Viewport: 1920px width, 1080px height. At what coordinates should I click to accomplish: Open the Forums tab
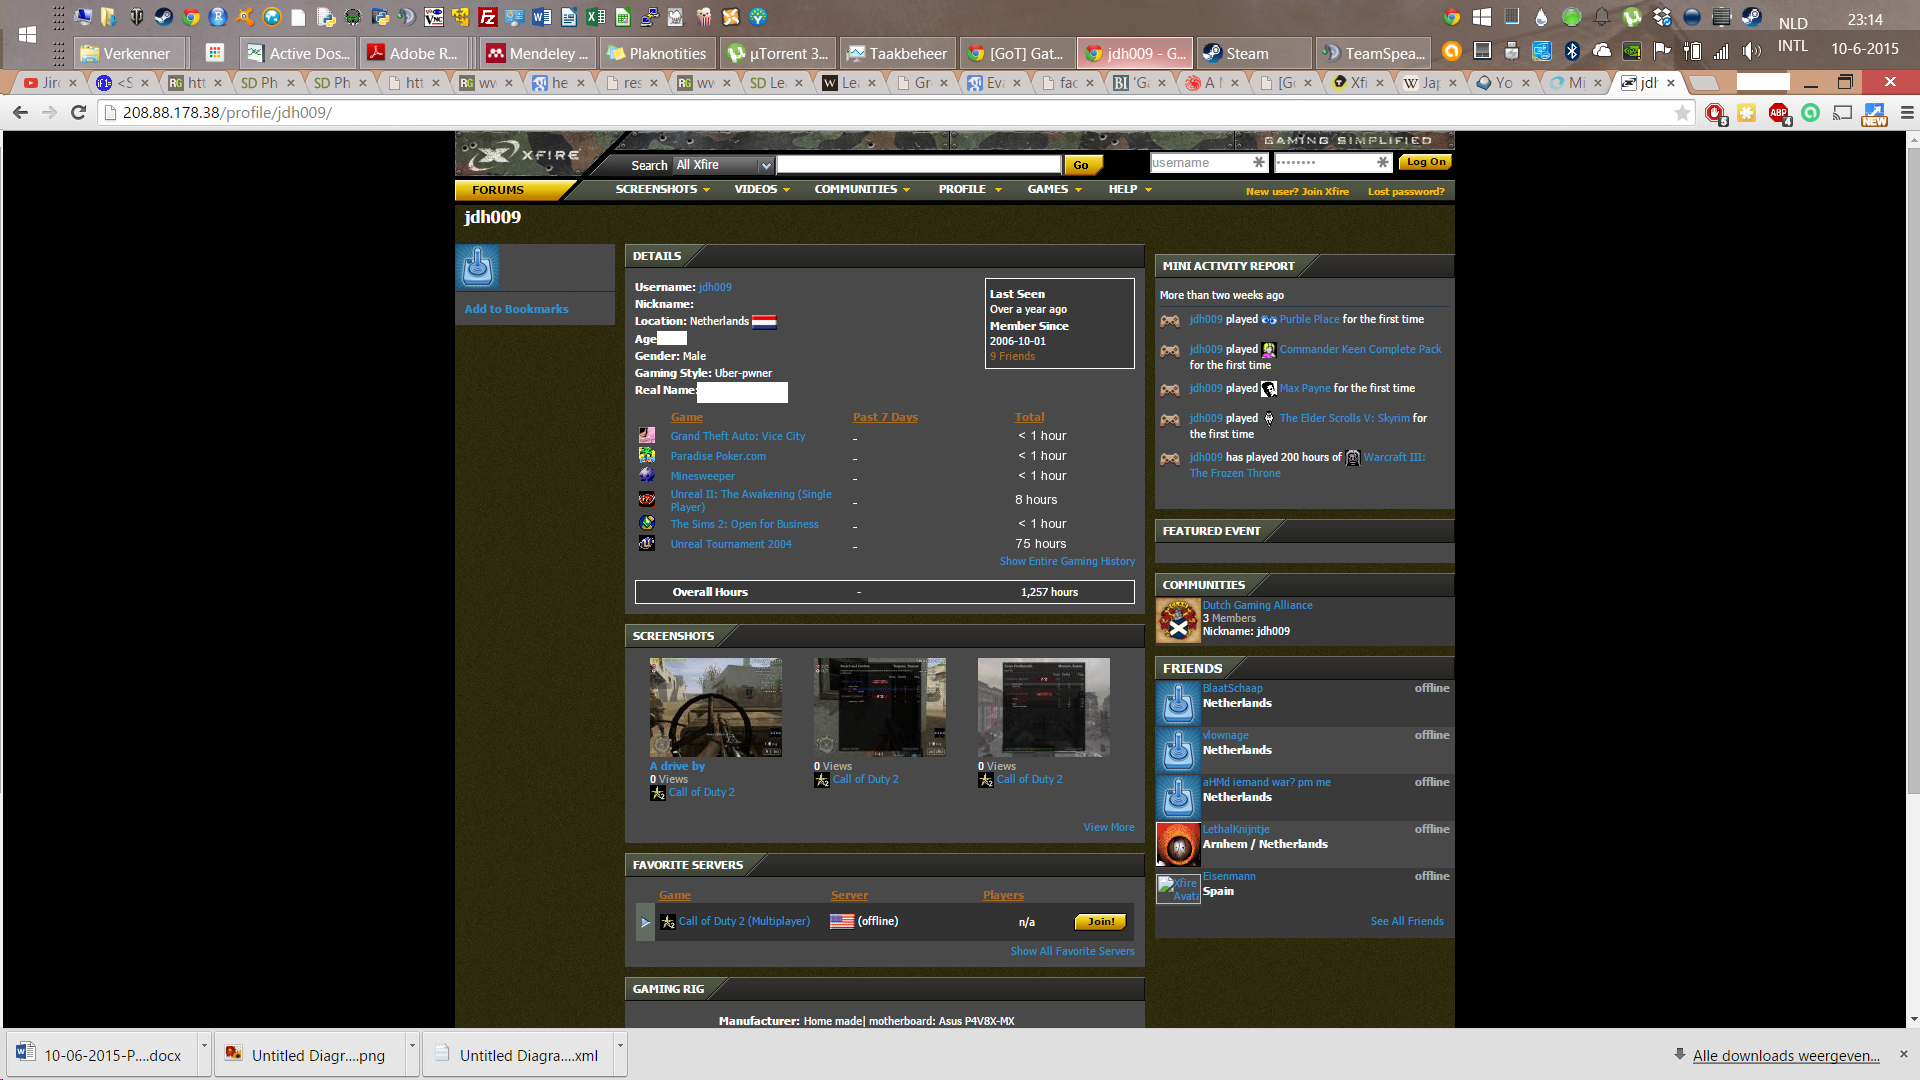[498, 190]
